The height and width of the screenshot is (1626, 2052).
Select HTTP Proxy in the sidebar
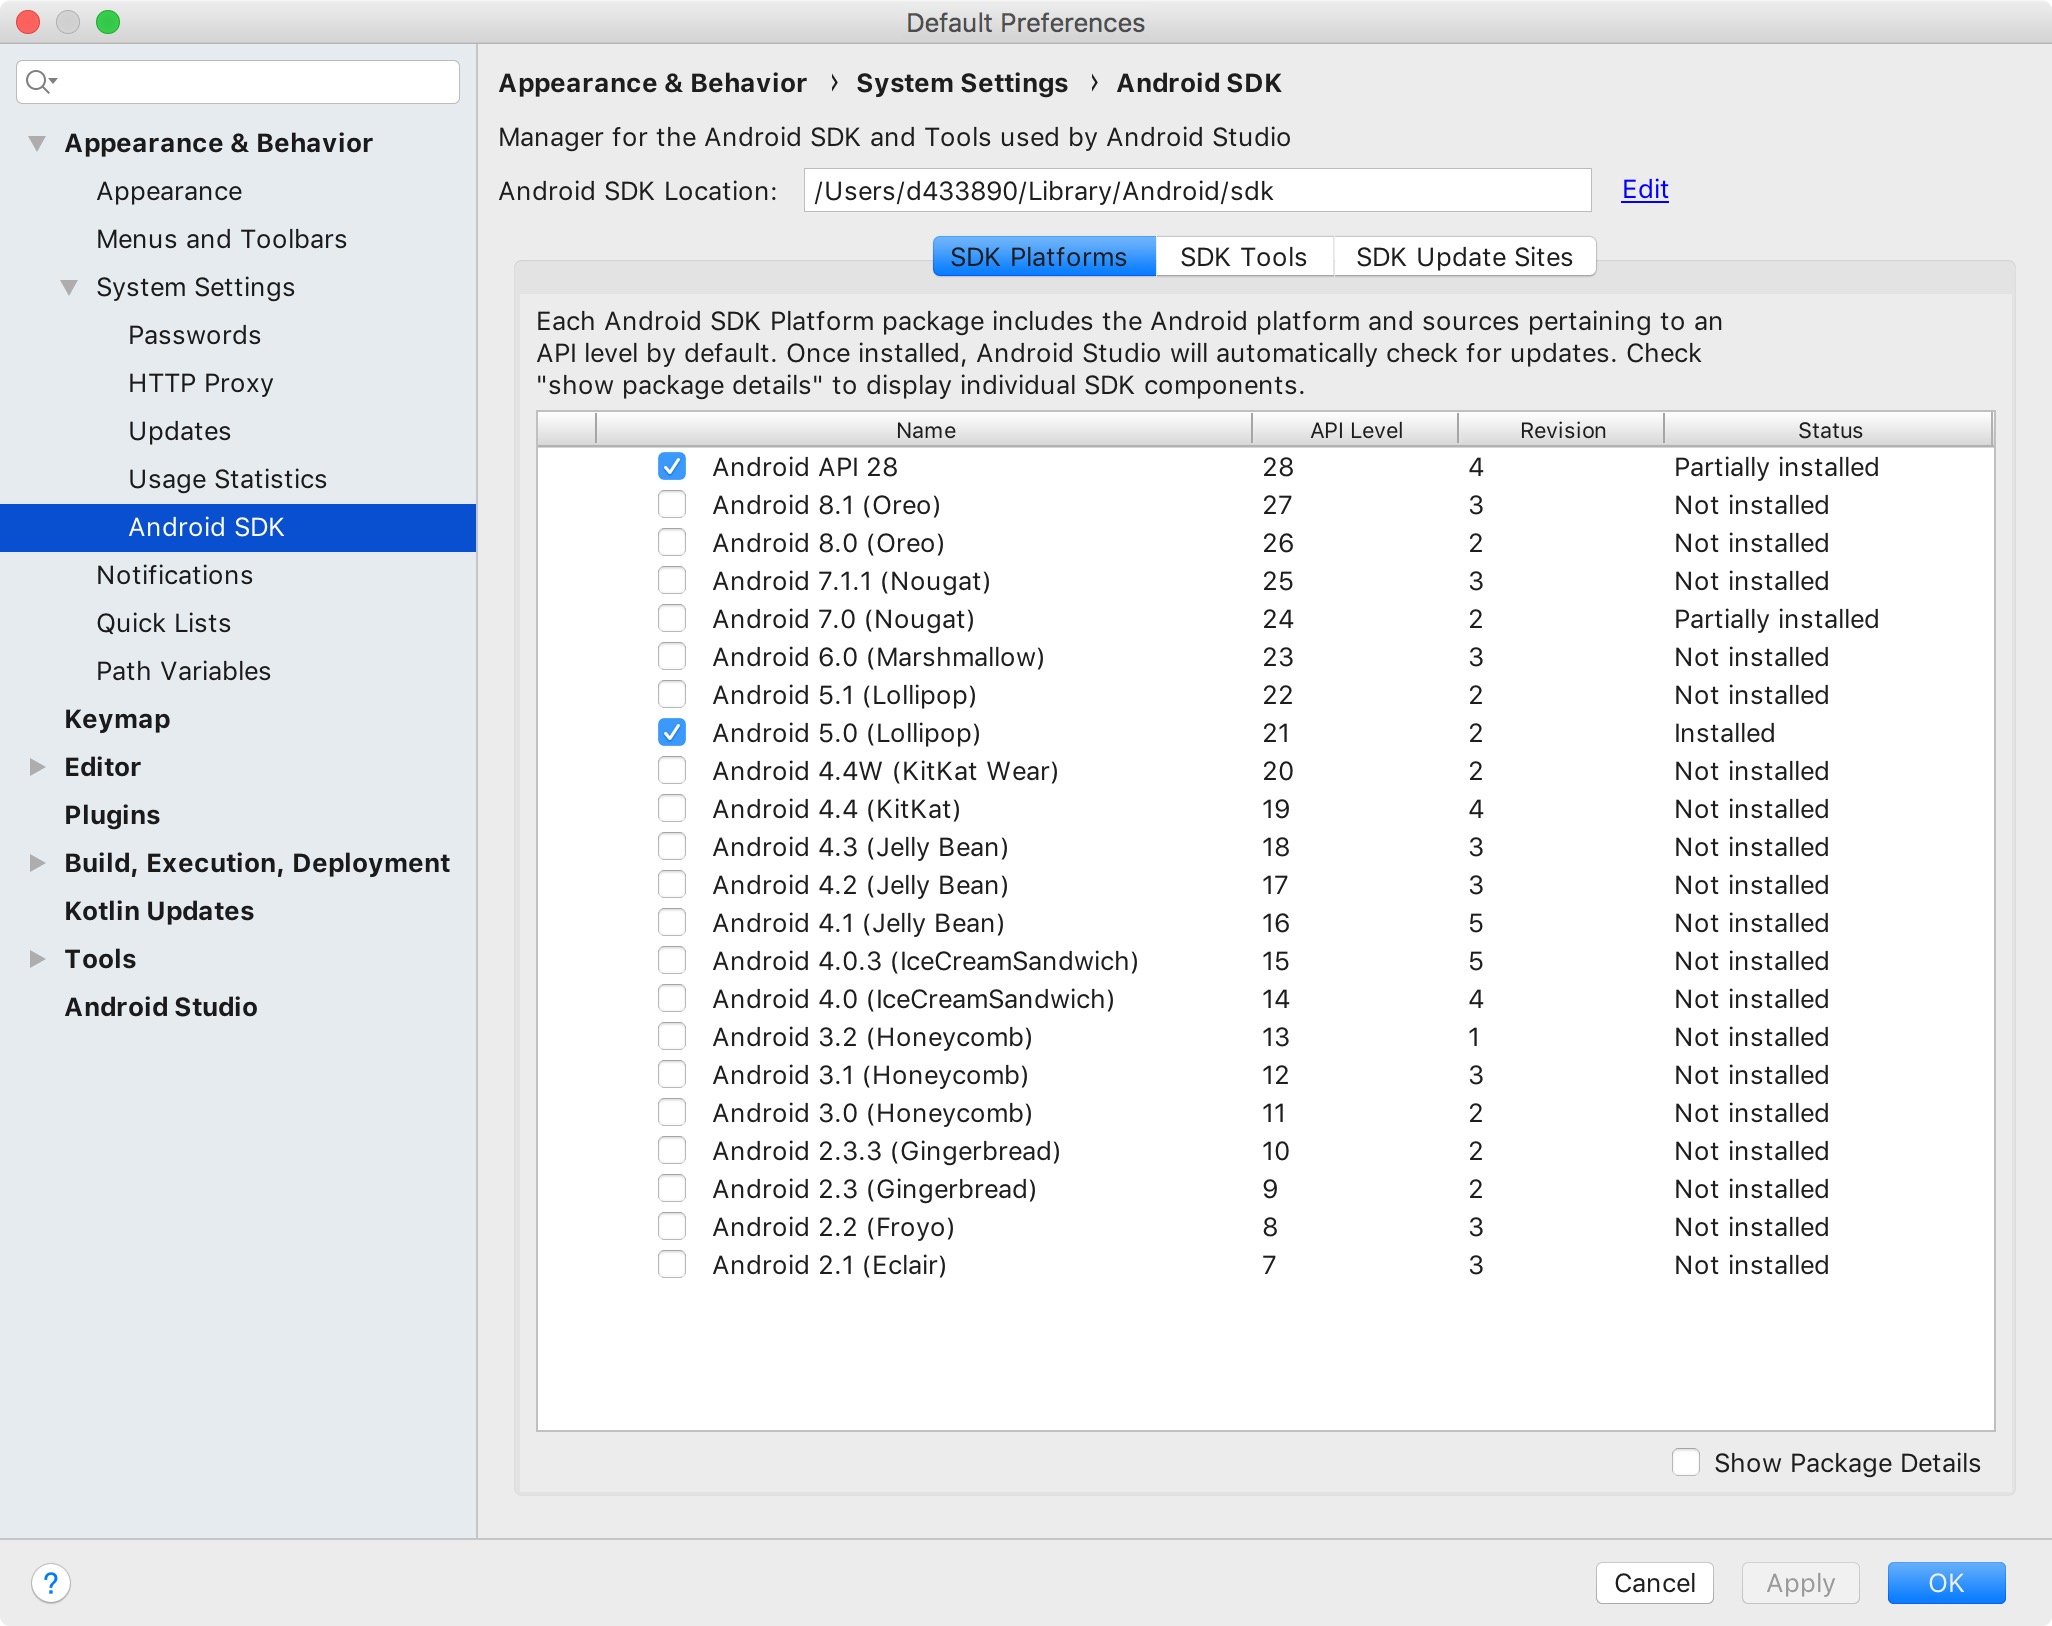tap(200, 383)
